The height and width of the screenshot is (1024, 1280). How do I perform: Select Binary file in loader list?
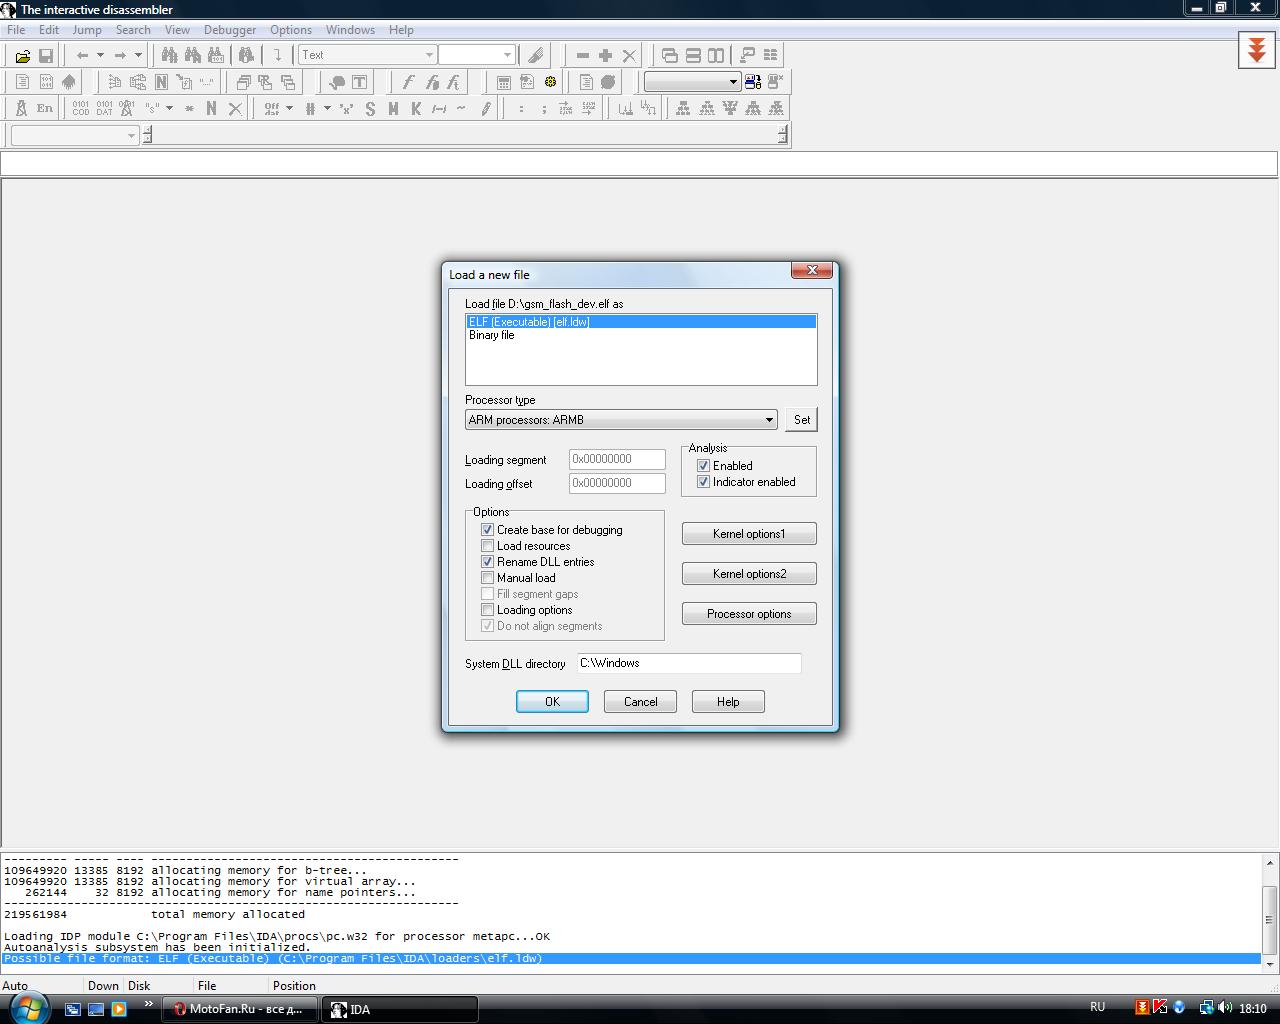[641, 335]
